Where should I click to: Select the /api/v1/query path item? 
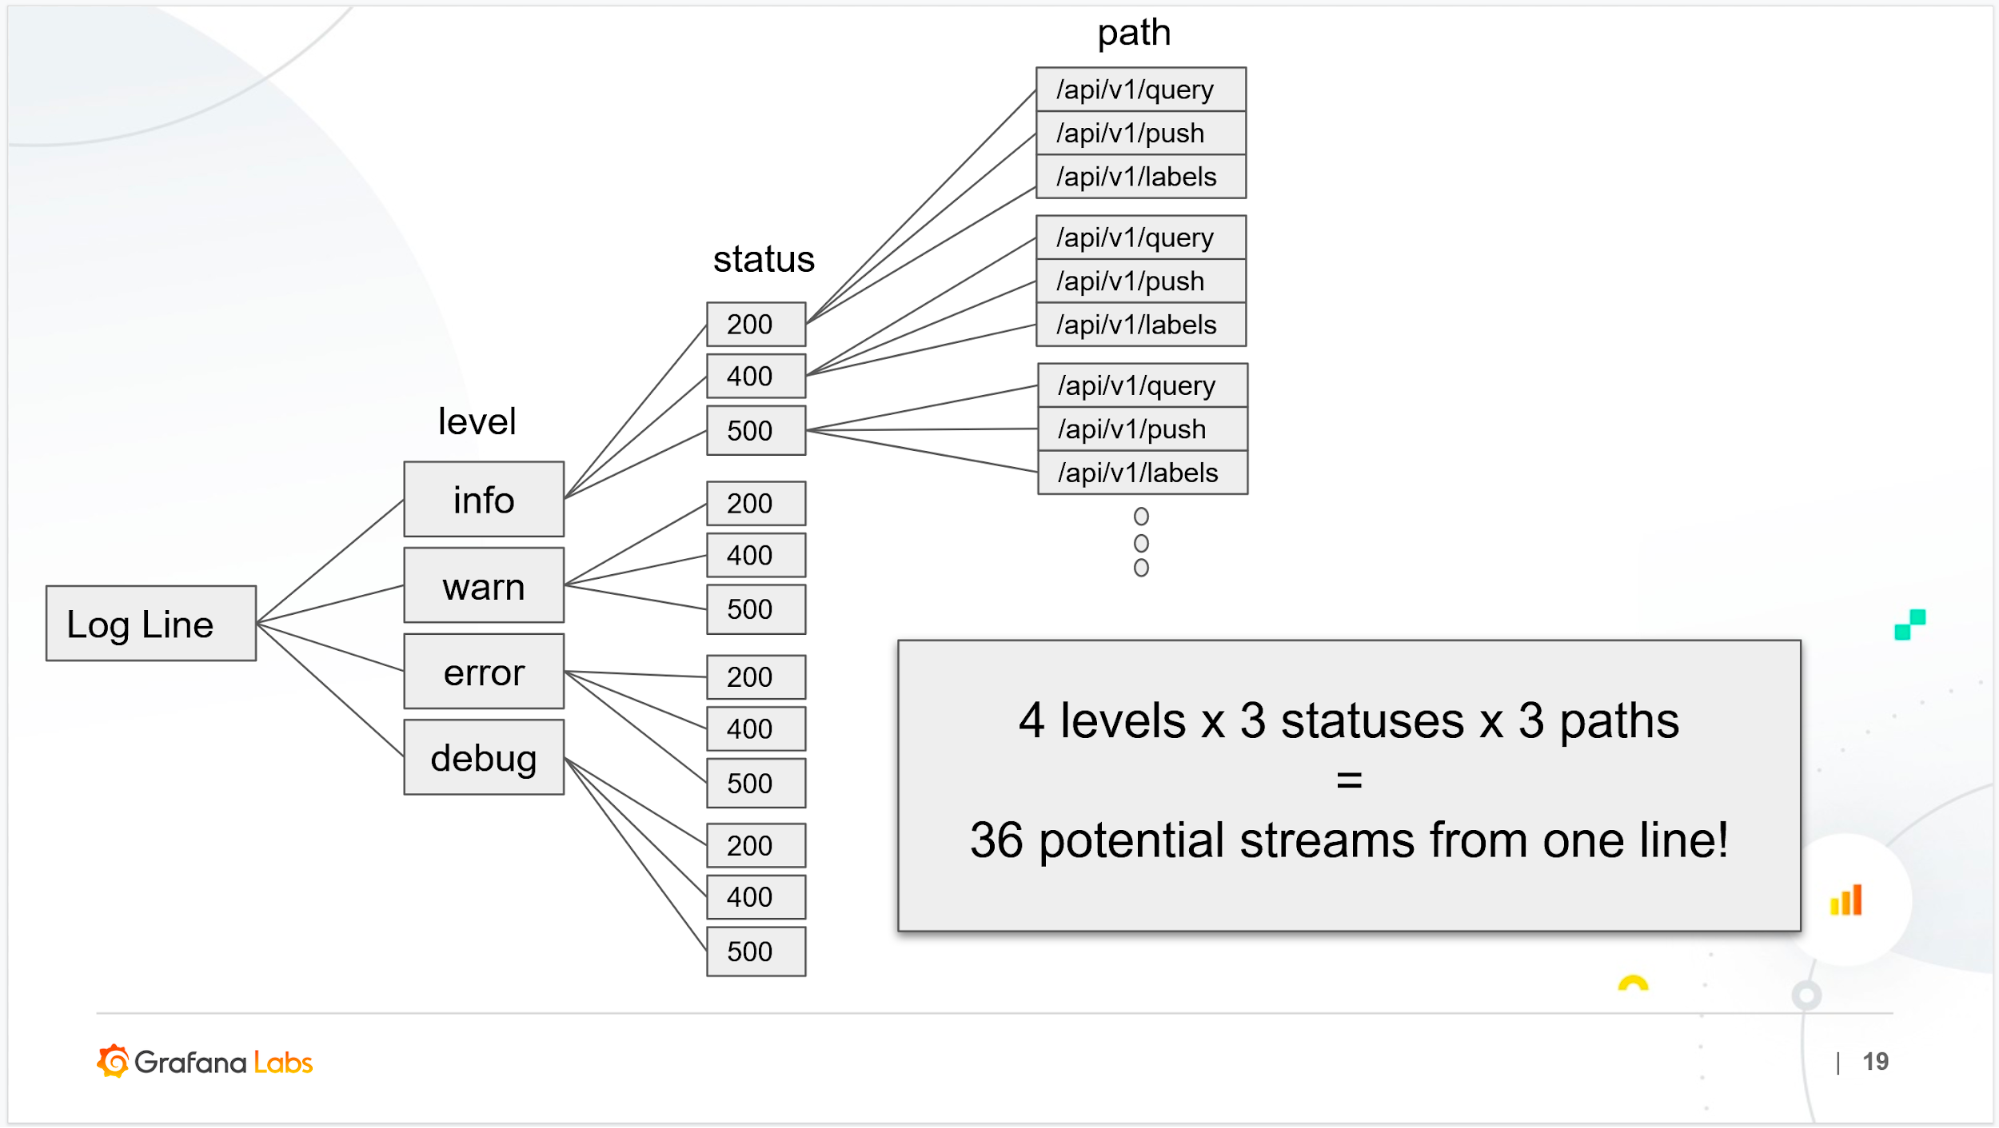(1138, 89)
